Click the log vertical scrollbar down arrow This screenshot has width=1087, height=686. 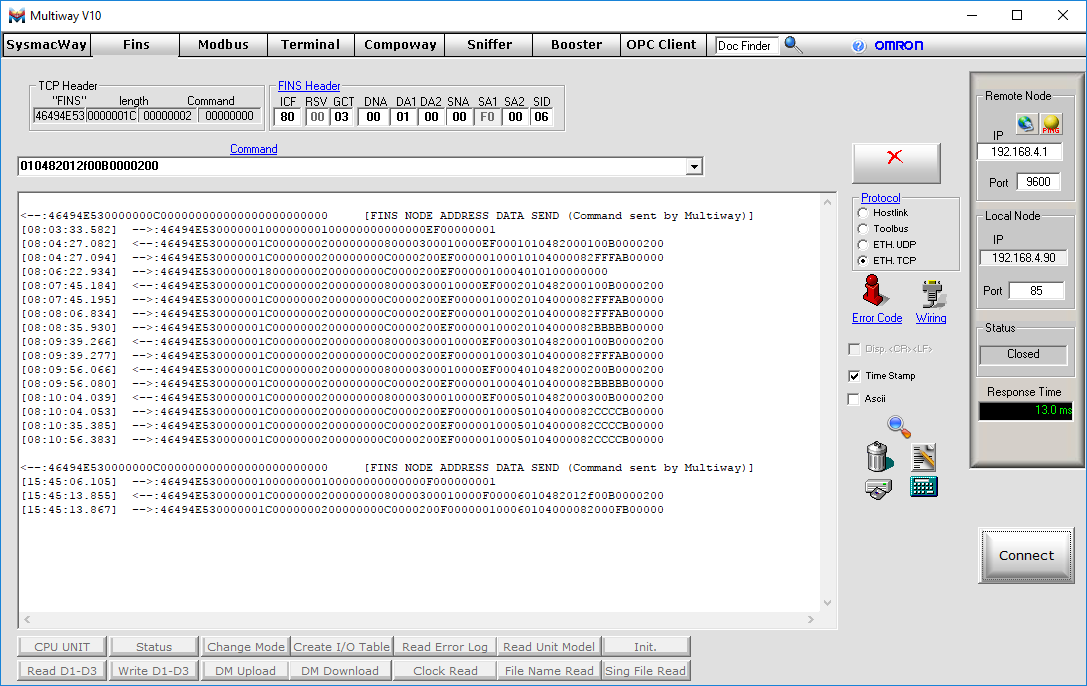coord(827,603)
